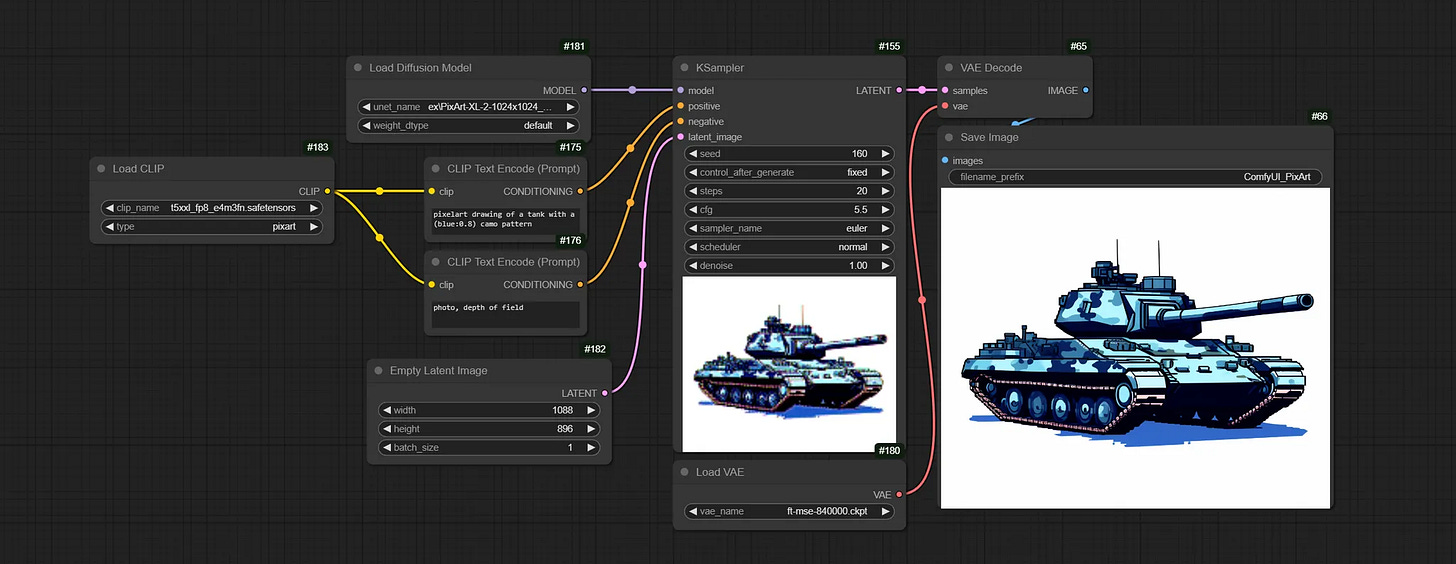Edit the pixelart tank positive prompt text box
This screenshot has height=564, width=1456.
point(505,220)
